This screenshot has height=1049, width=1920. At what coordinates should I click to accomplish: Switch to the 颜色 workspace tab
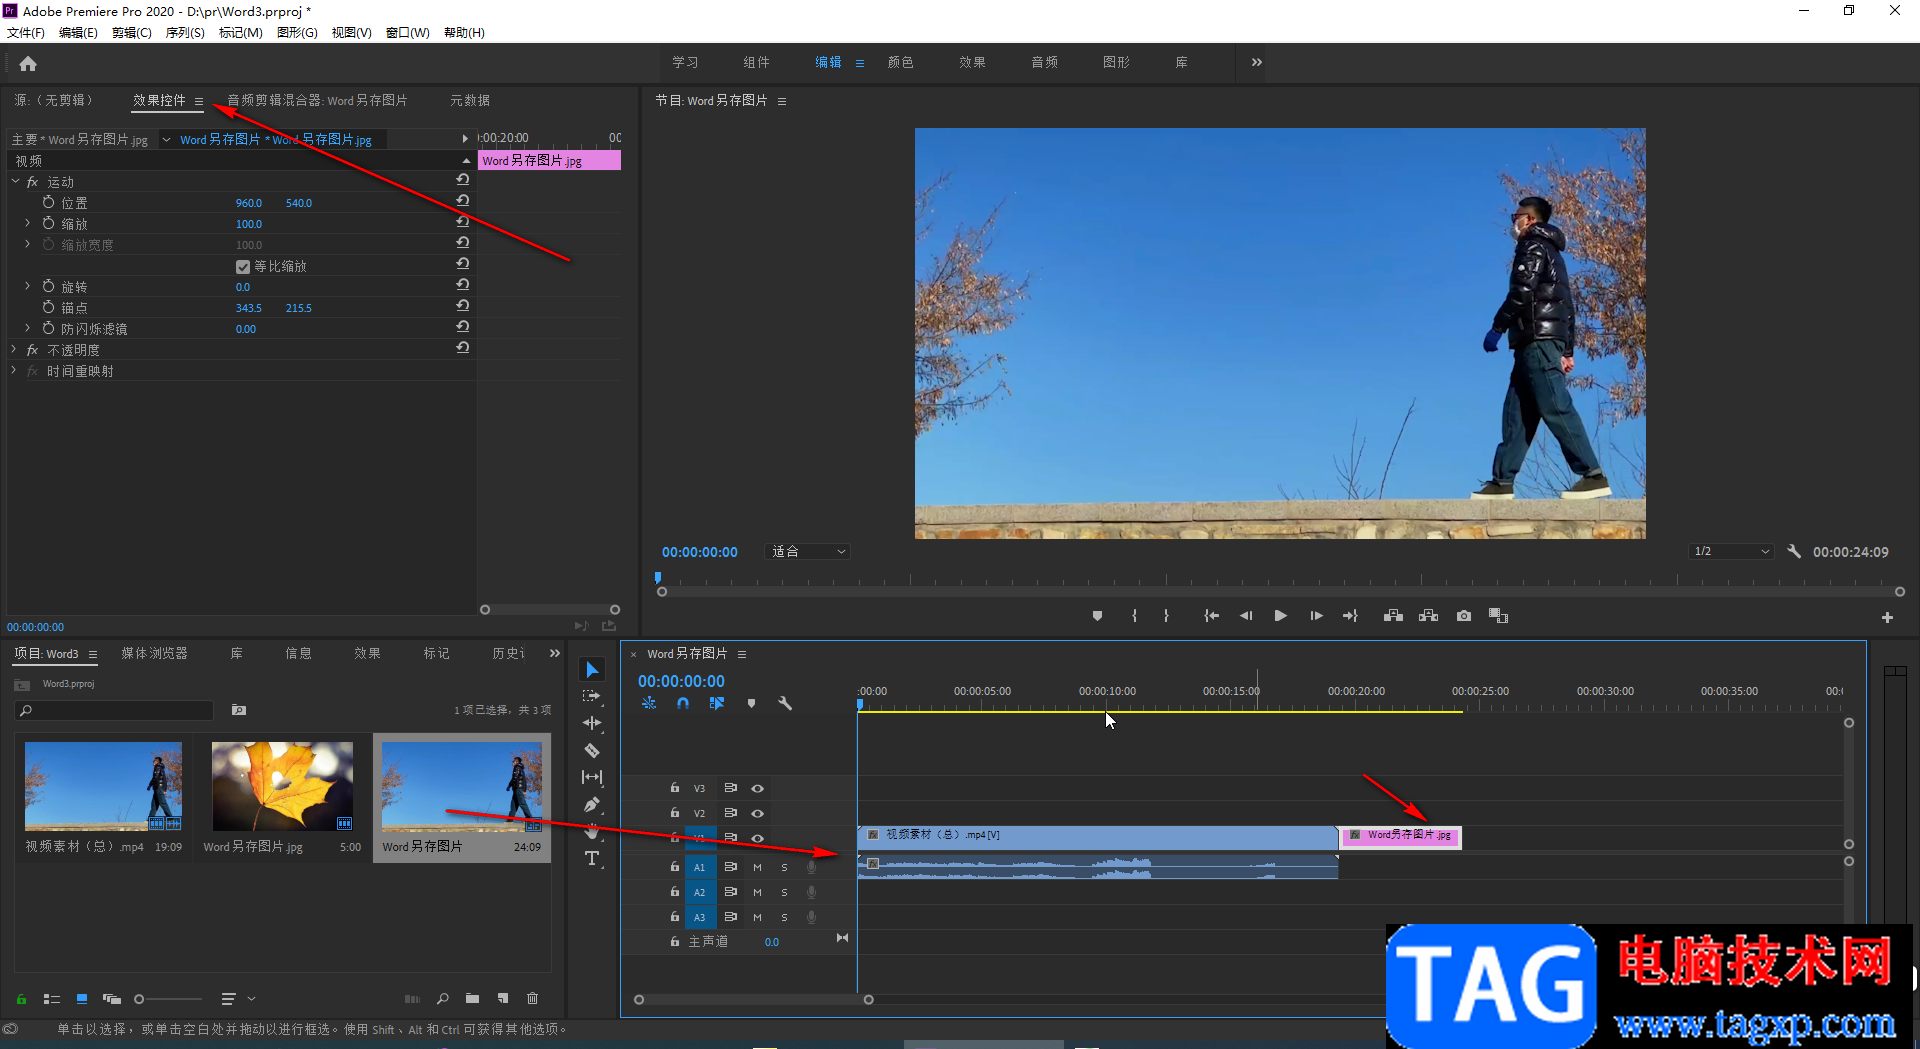(900, 62)
